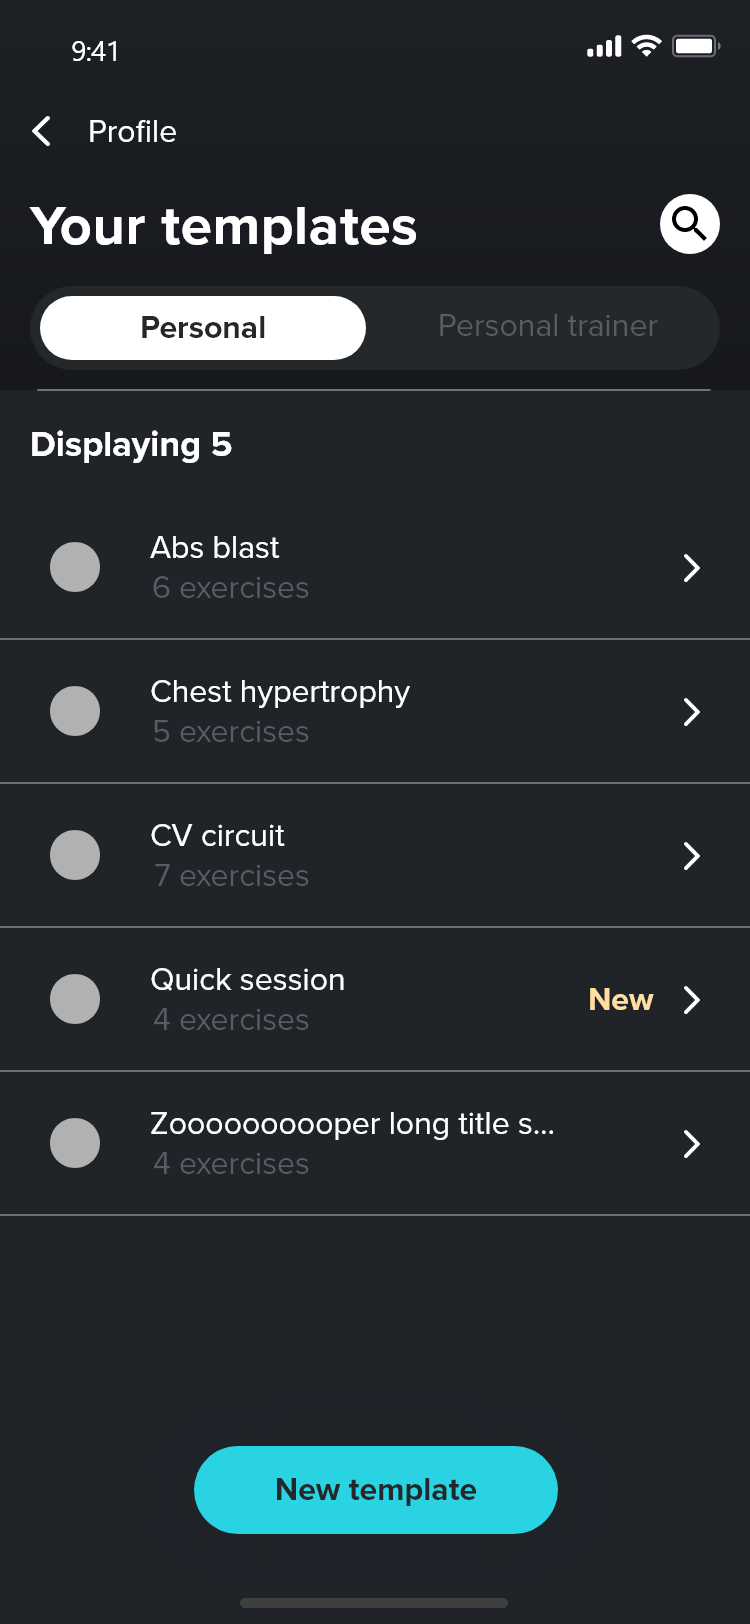The image size is (750, 1624).
Task: Tap the Abs blast avatar circle
Action: tap(75, 567)
